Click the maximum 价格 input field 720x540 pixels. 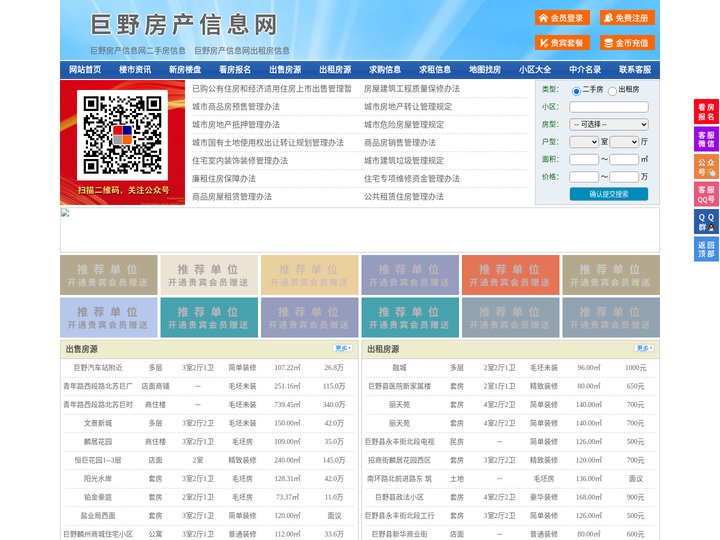pos(624,177)
